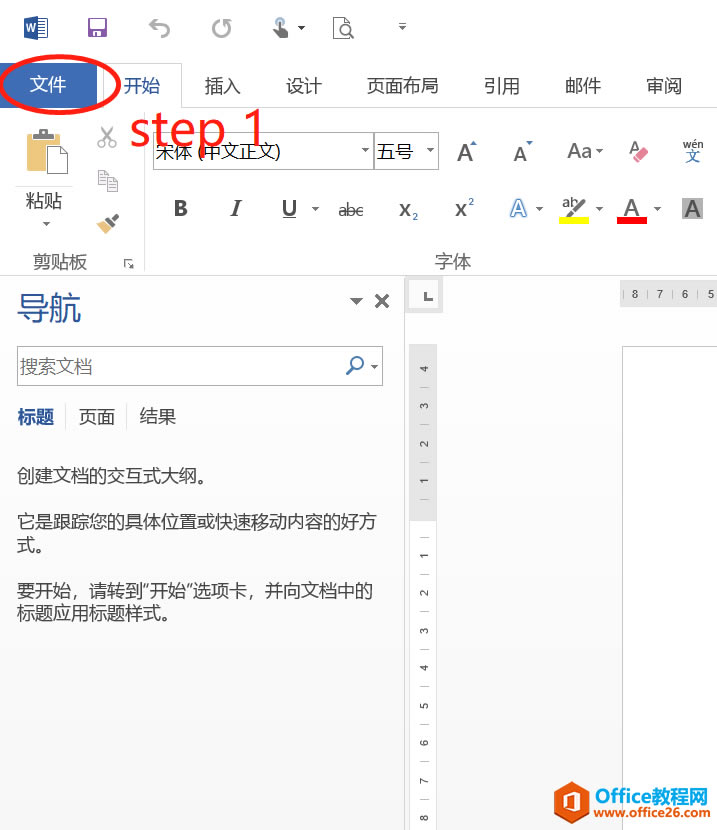Open print preview from quick access toolbar

(343, 28)
